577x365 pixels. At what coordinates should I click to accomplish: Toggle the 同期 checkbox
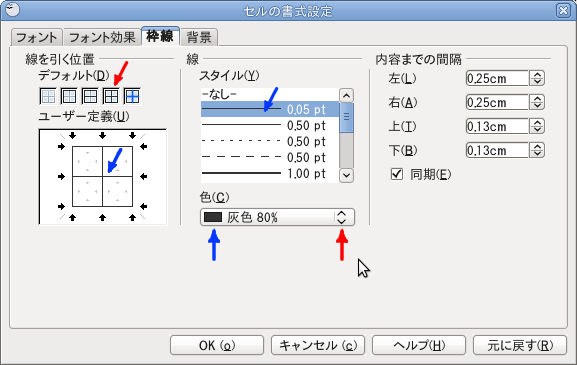pos(397,174)
